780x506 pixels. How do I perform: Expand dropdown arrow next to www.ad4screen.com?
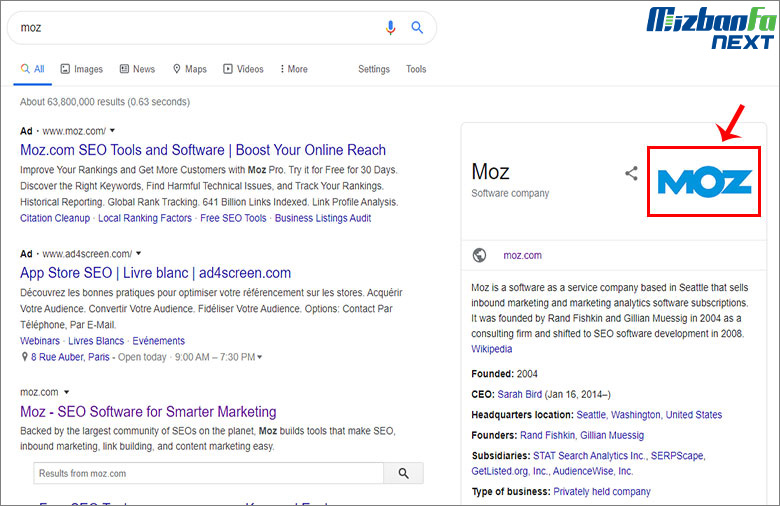[139, 254]
